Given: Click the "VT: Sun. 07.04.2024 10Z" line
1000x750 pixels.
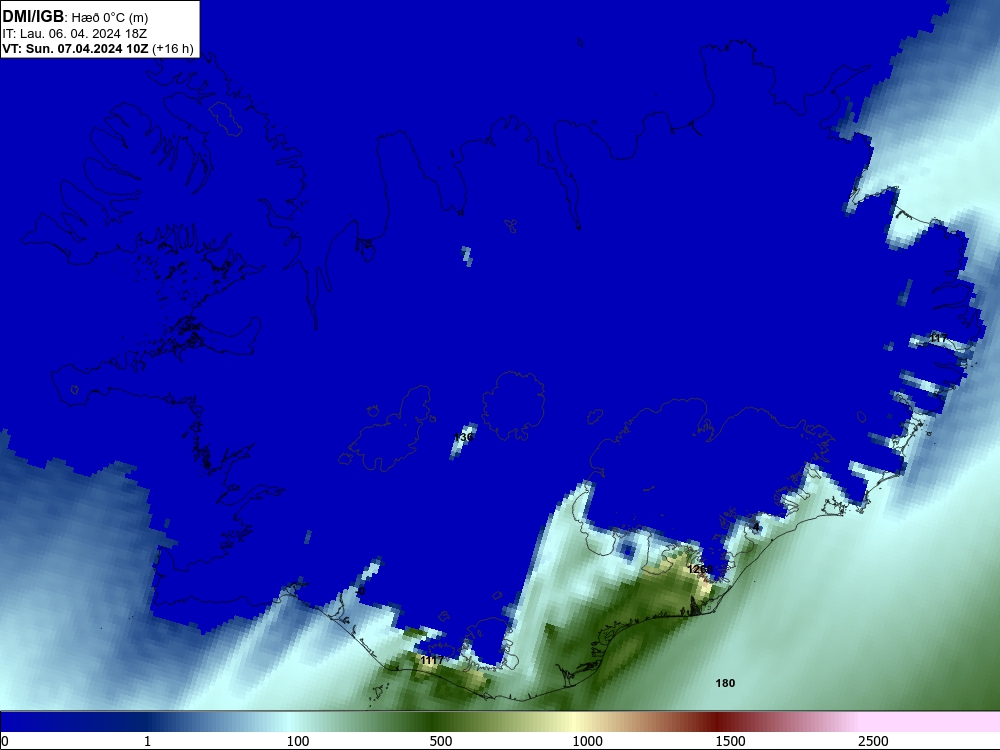Looking at the screenshot, I should tap(75, 48).
